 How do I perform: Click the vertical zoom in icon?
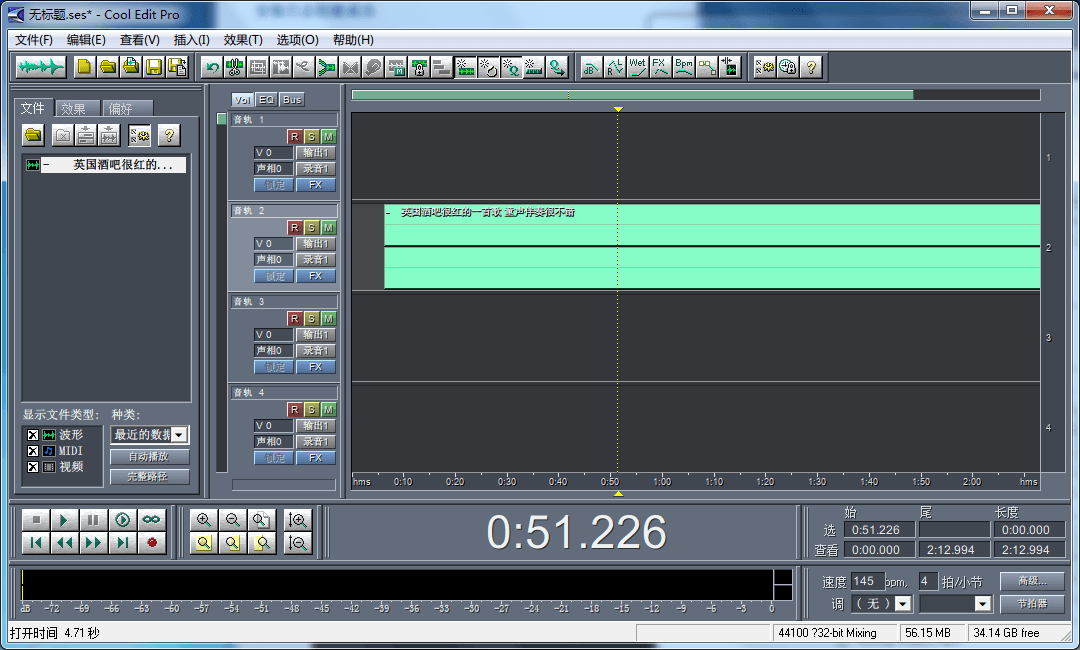pos(297,520)
